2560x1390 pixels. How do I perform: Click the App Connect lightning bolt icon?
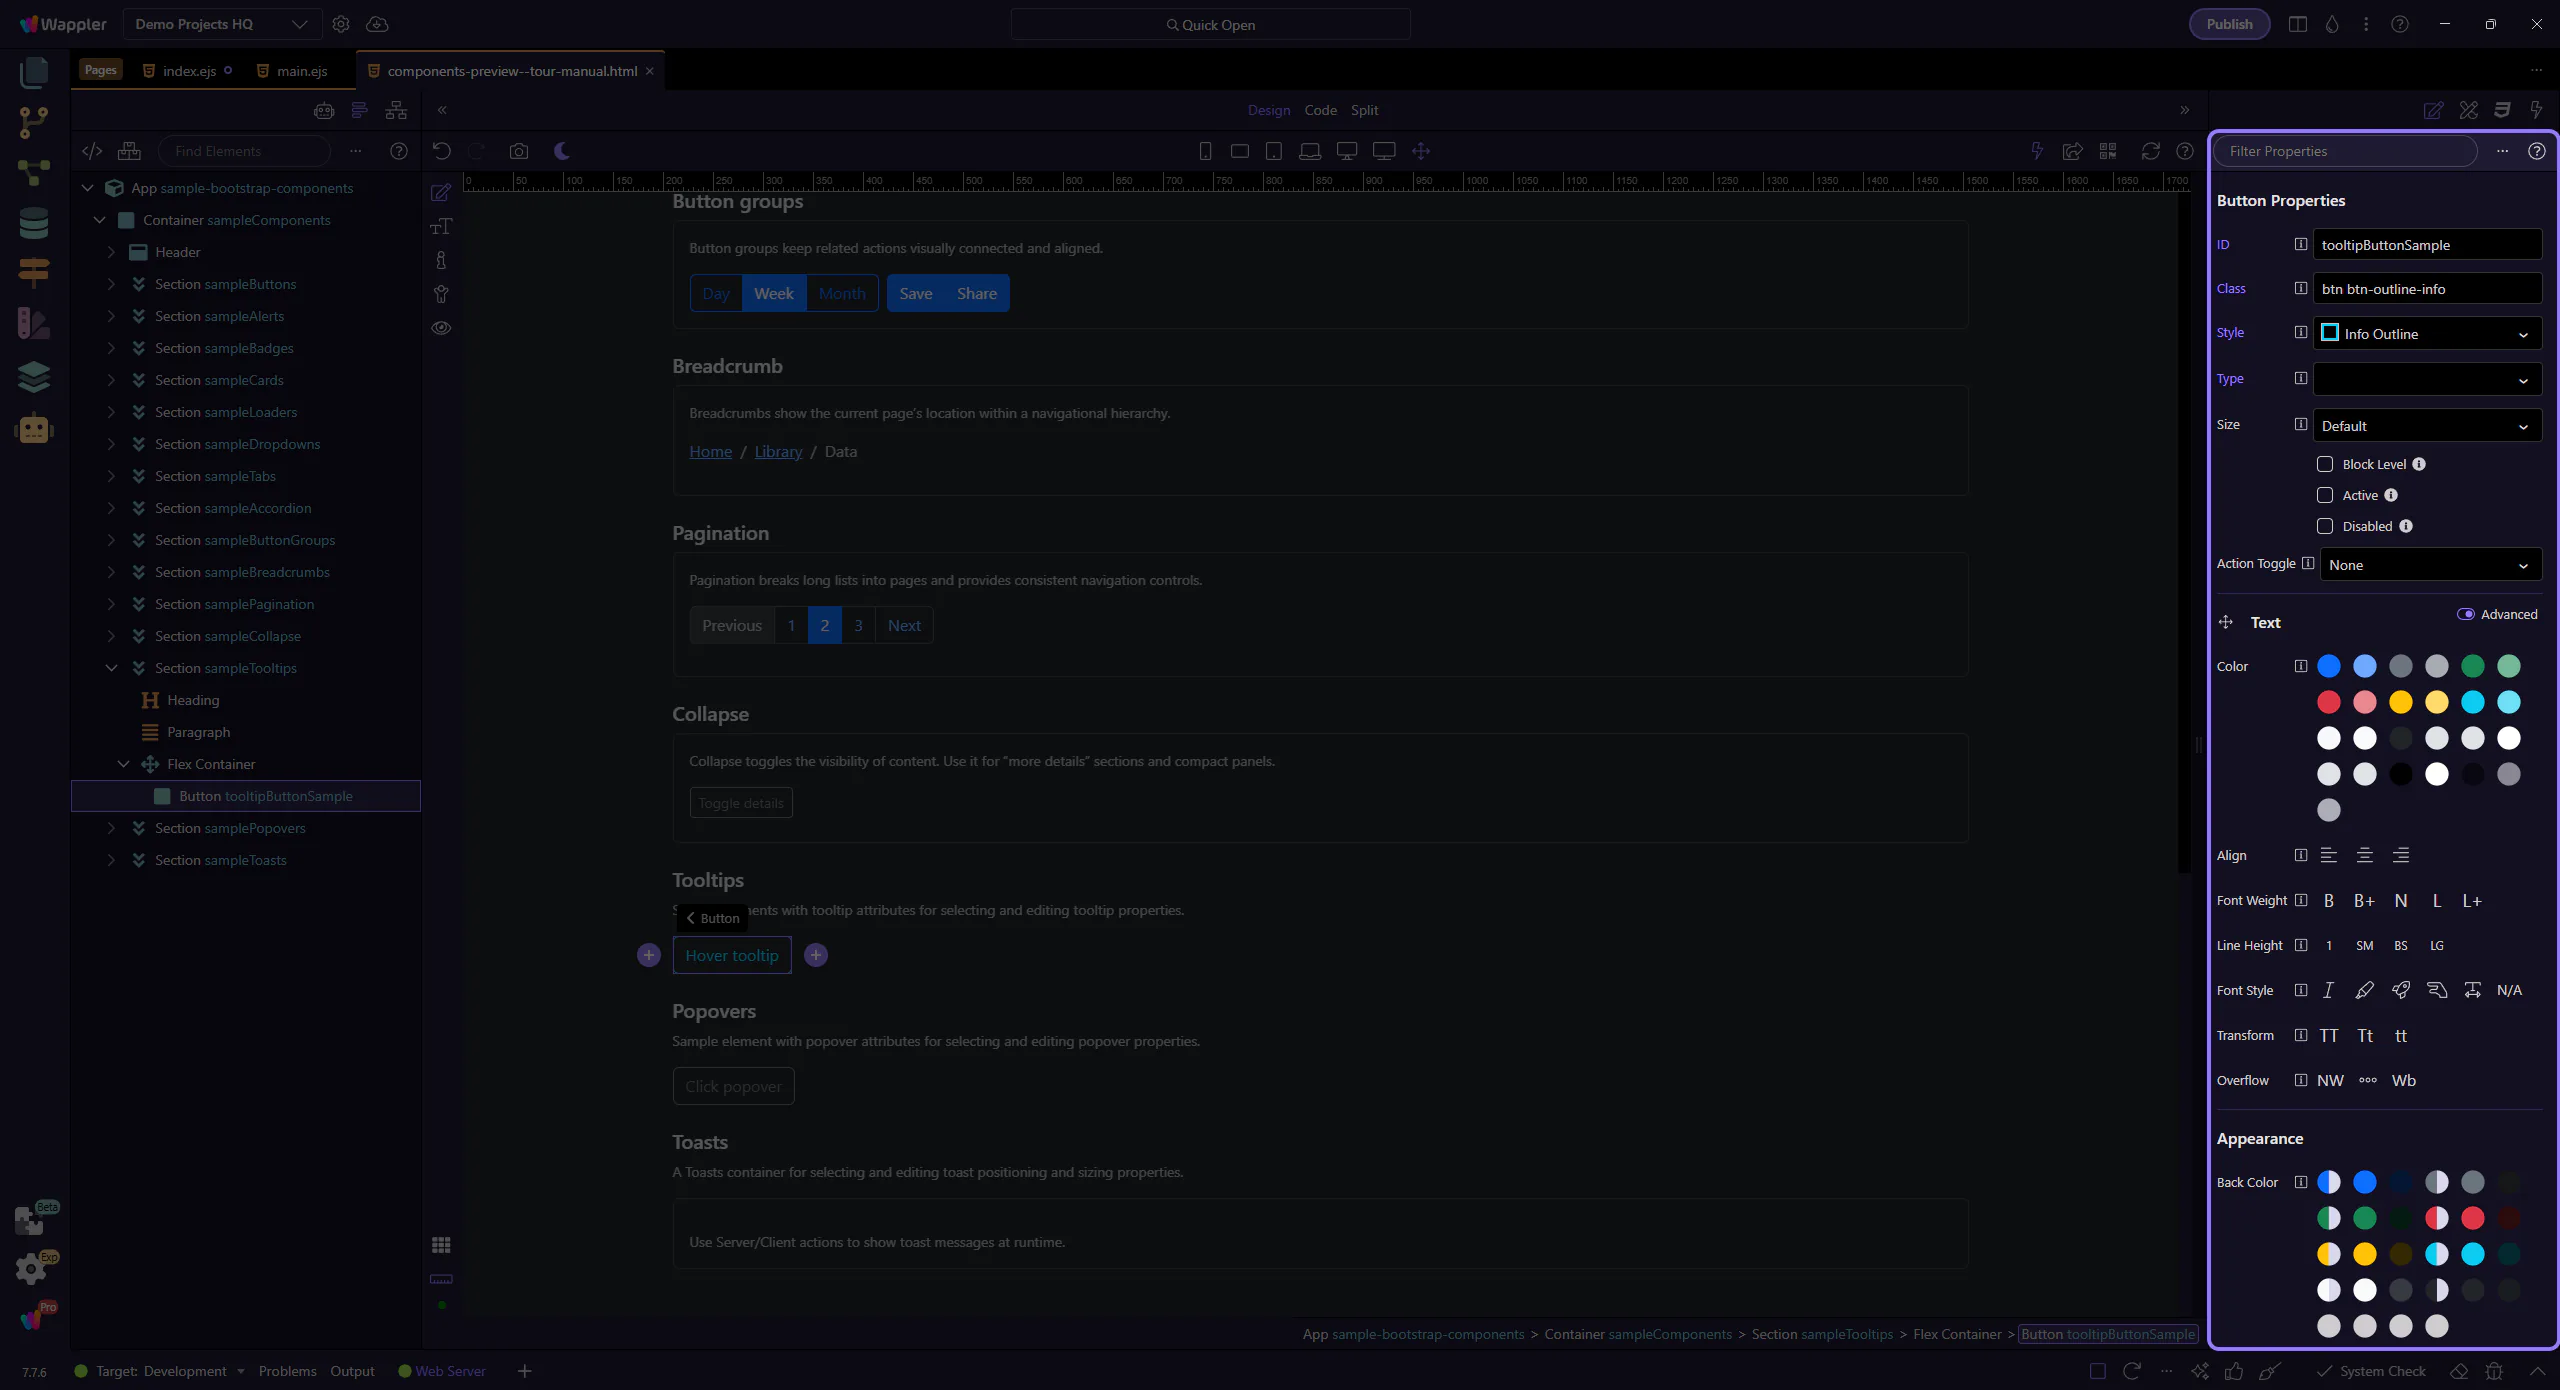point(2036,151)
